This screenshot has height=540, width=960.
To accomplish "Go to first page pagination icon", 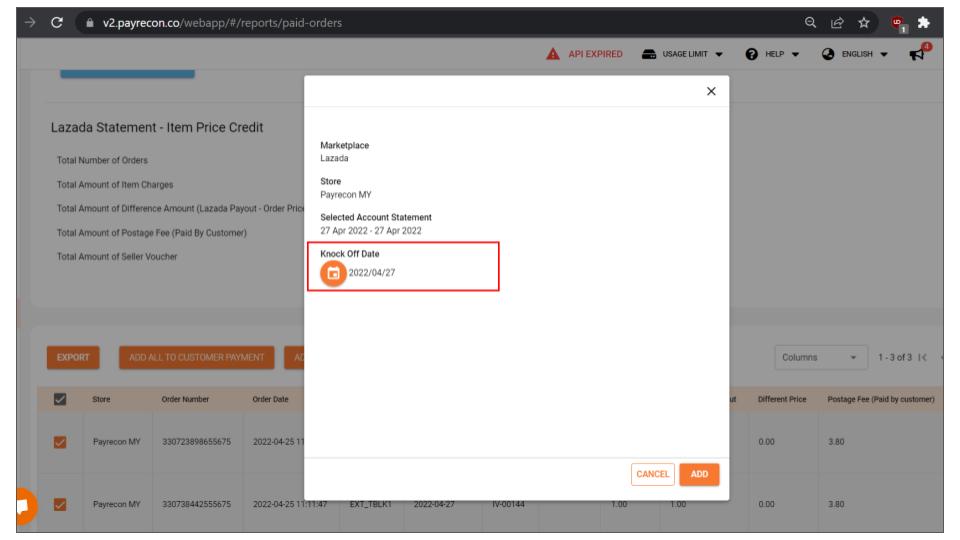I will click(923, 358).
